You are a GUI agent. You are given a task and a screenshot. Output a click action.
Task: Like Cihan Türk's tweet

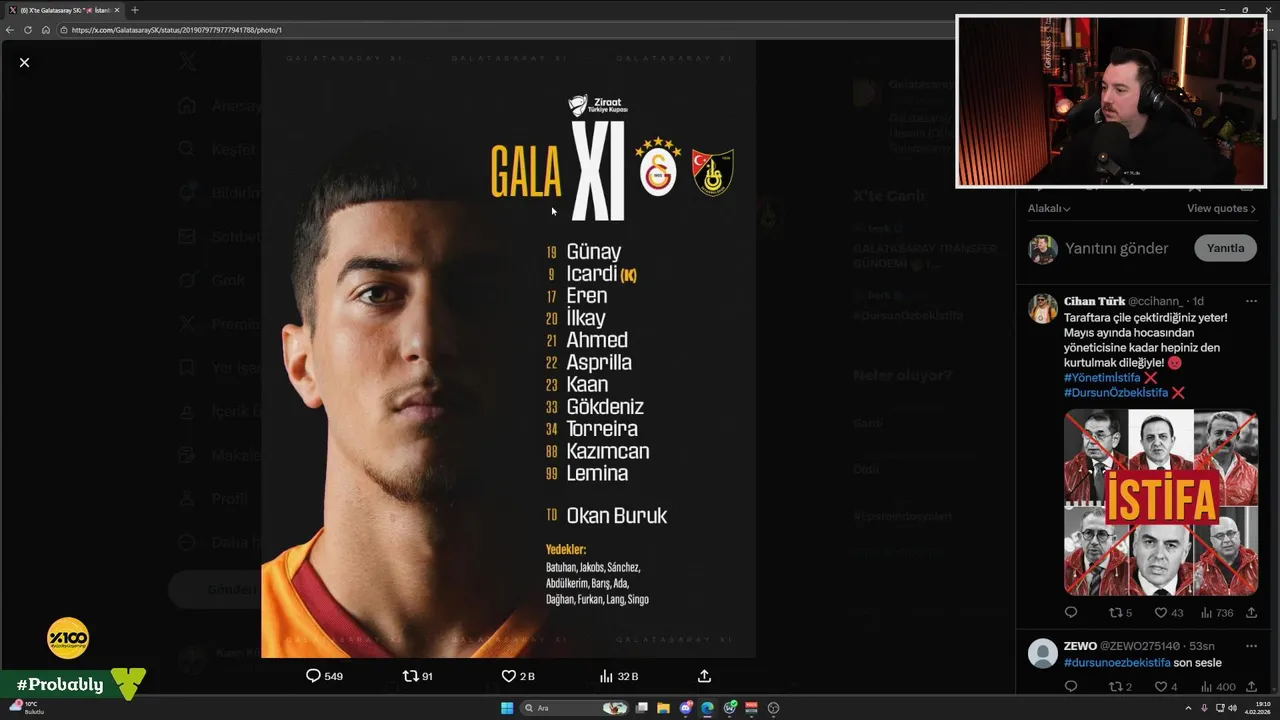click(x=1168, y=612)
